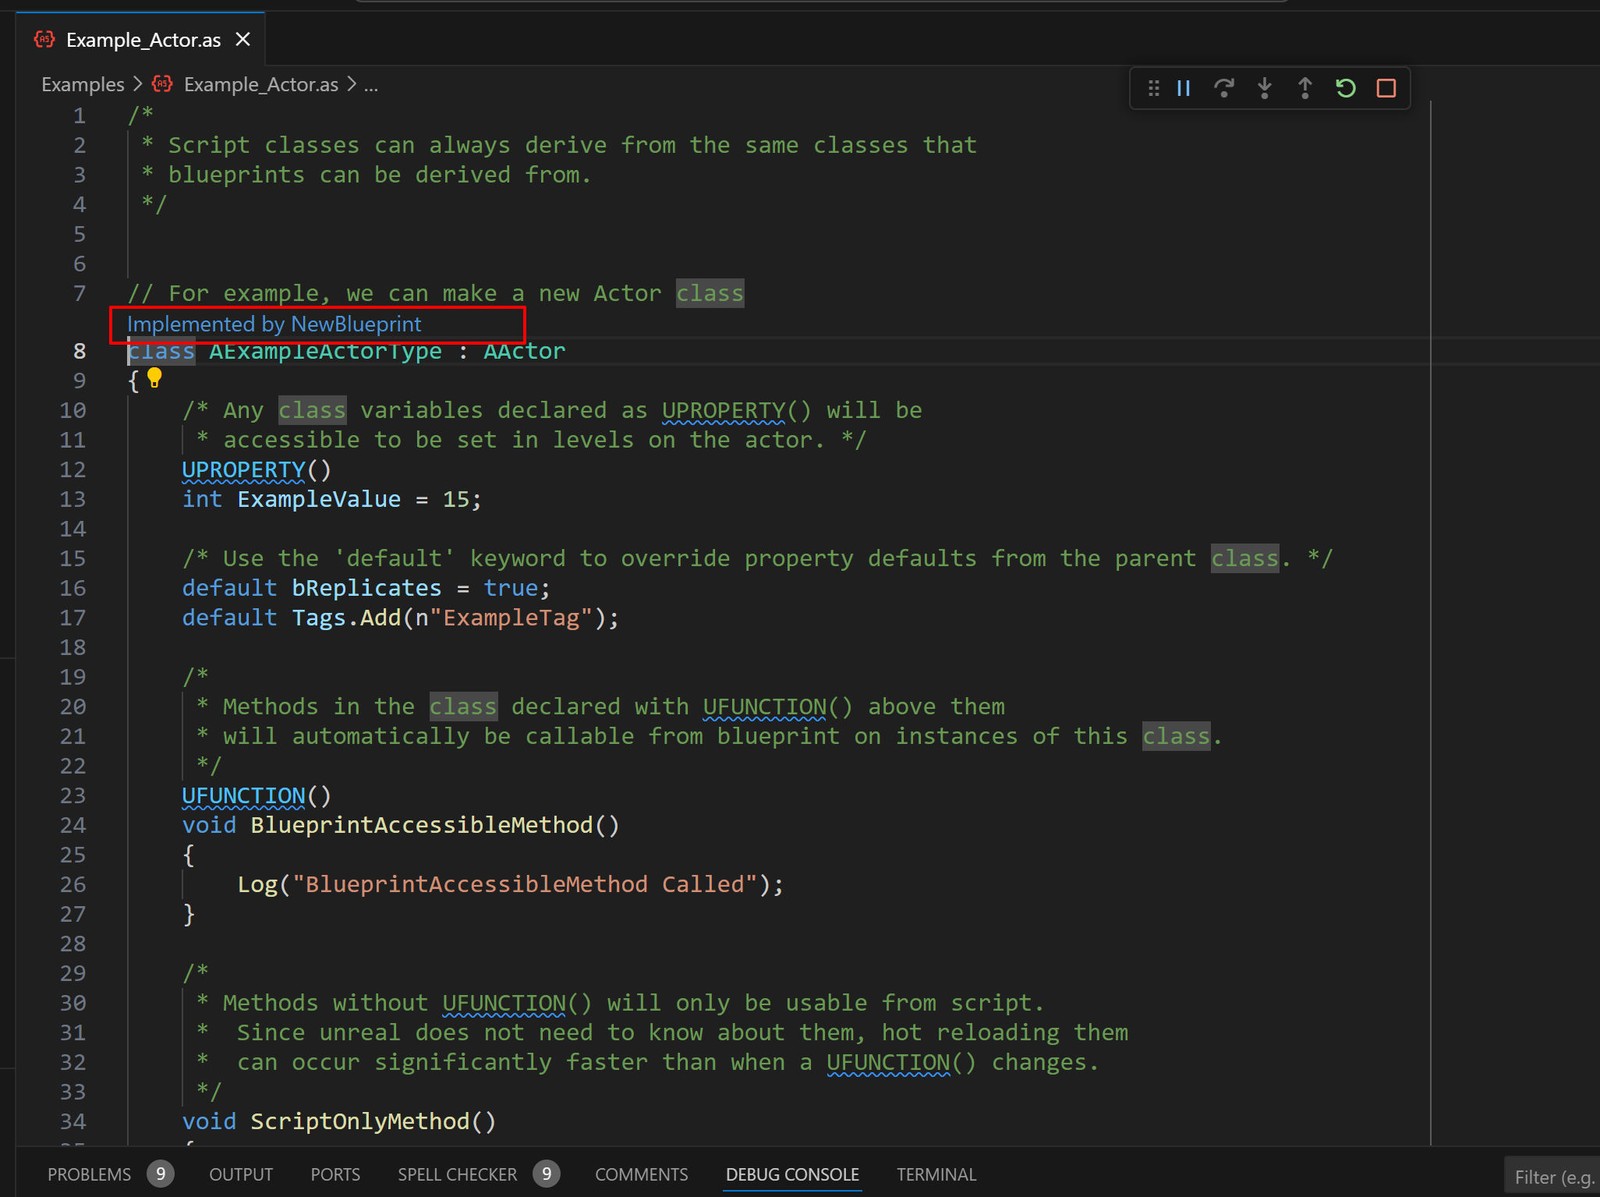Pause the debug session
Viewport: 1600px width, 1197px height.
pyautogui.click(x=1184, y=88)
